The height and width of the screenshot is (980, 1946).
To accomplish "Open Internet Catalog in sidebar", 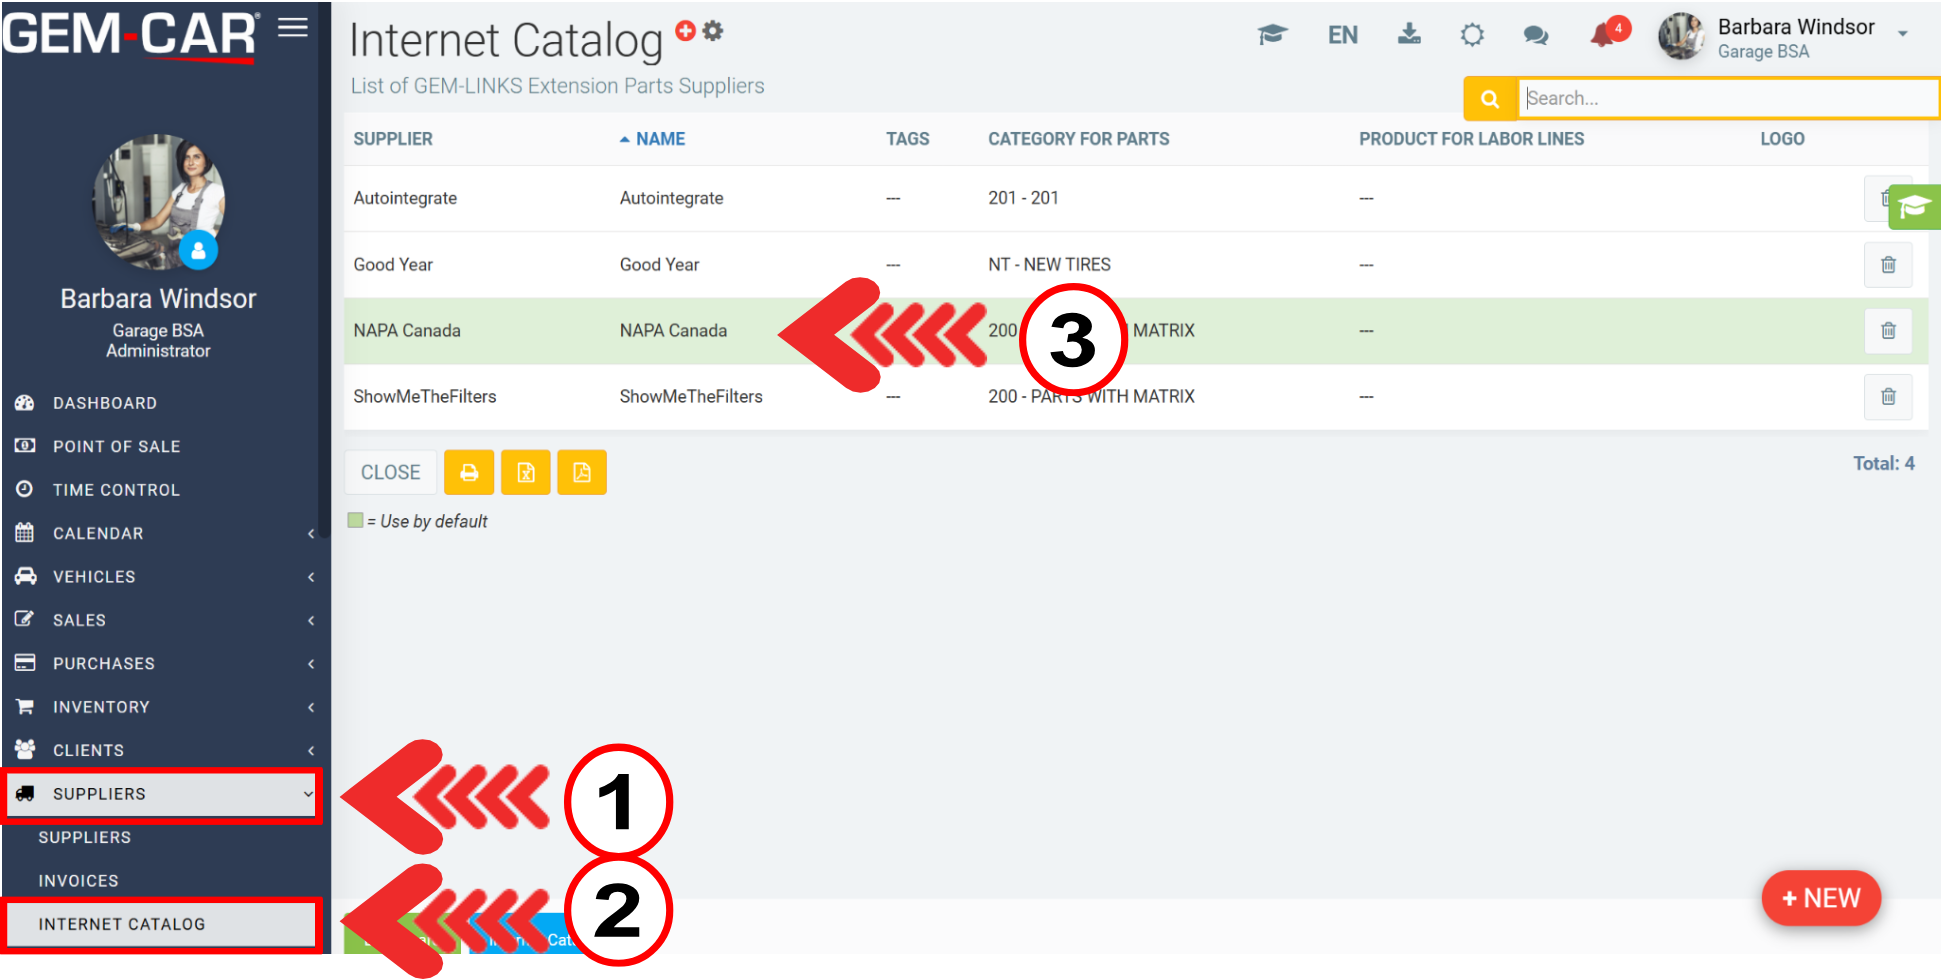I will [x=122, y=925].
